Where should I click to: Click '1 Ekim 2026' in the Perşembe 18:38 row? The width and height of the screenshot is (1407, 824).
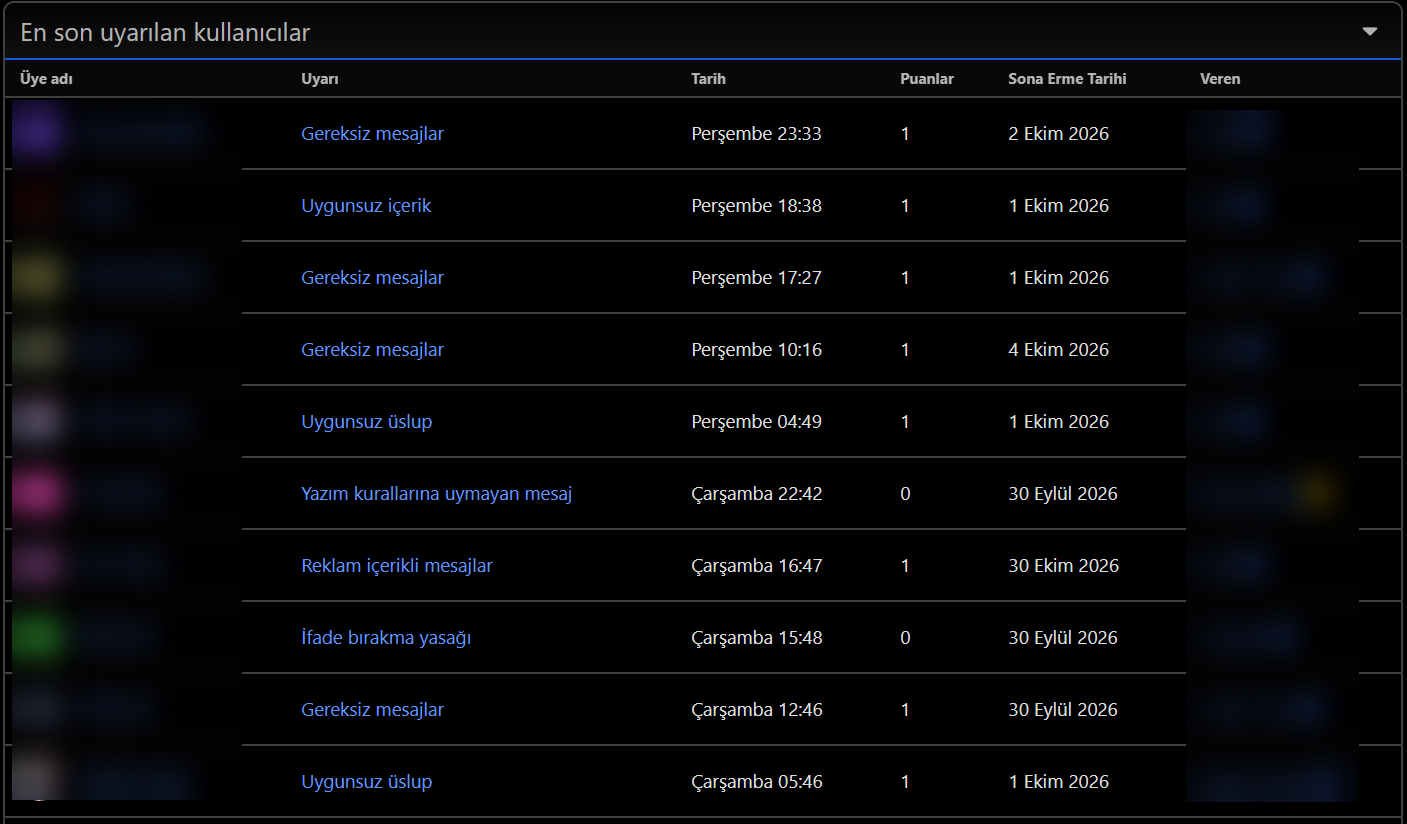tap(1058, 206)
